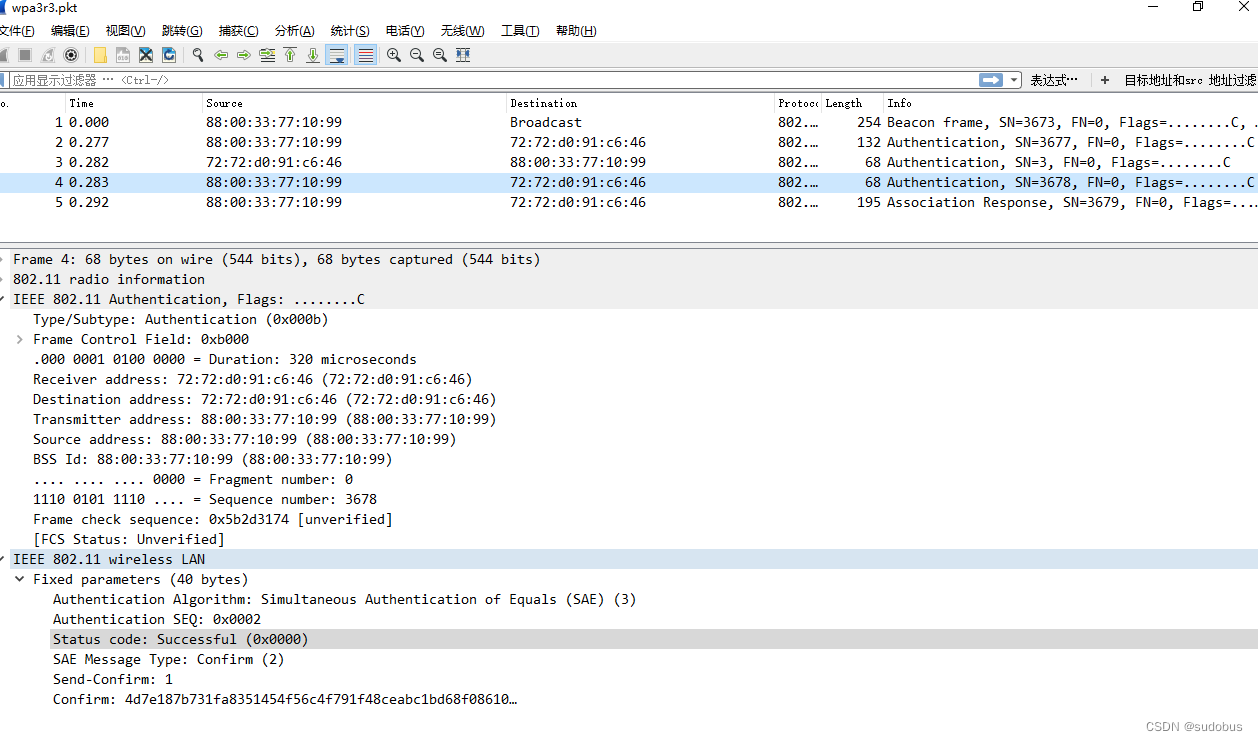Save the capture file icon
Viewport: 1258px width, 741px height.
tap(123, 55)
